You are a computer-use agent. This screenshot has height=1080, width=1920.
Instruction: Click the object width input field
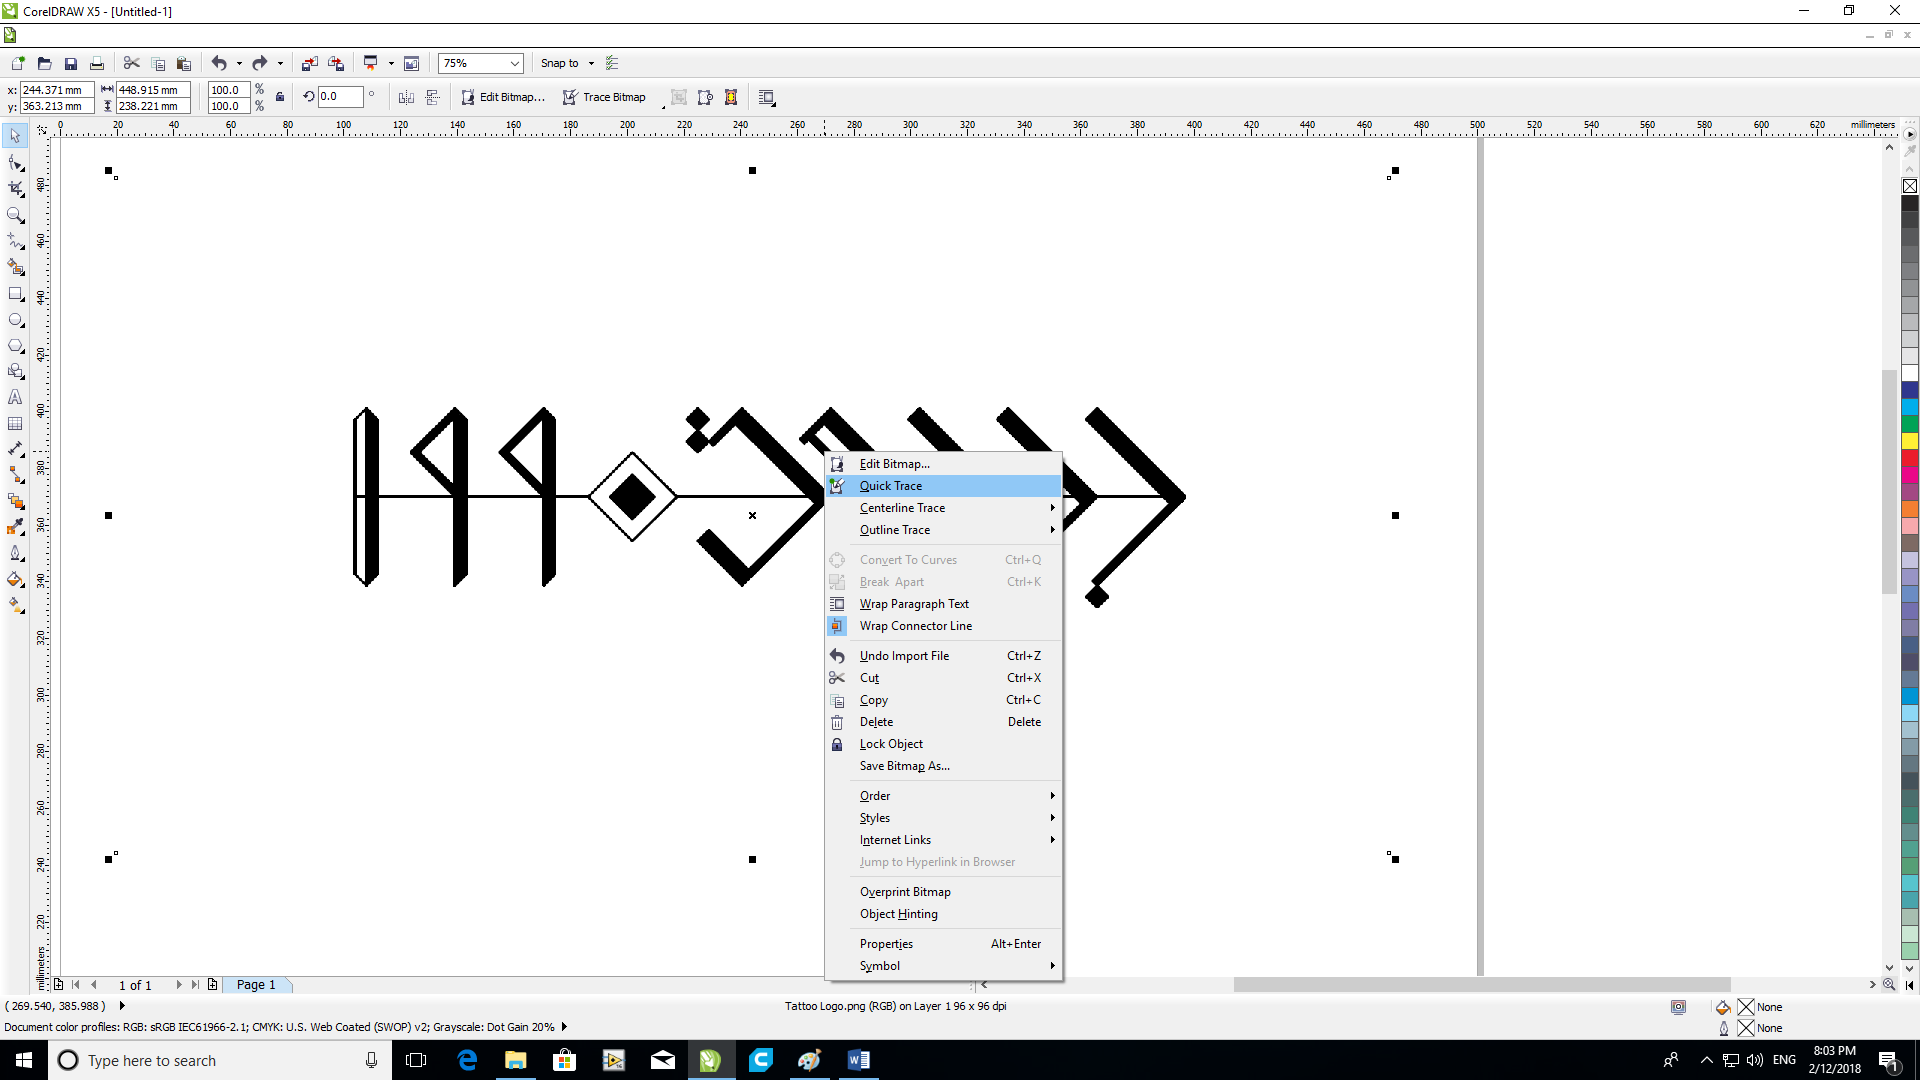[x=152, y=90]
